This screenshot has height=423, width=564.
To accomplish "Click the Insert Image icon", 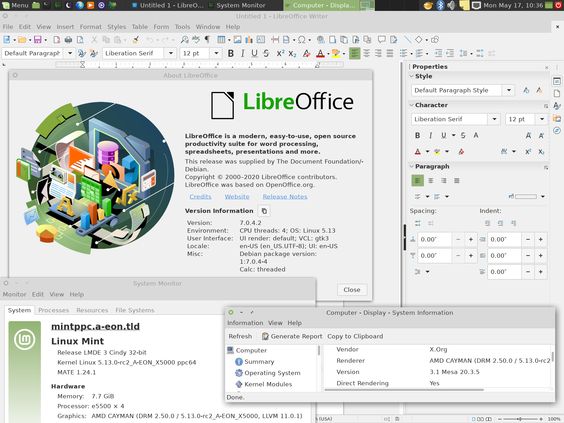I will coord(237,40).
